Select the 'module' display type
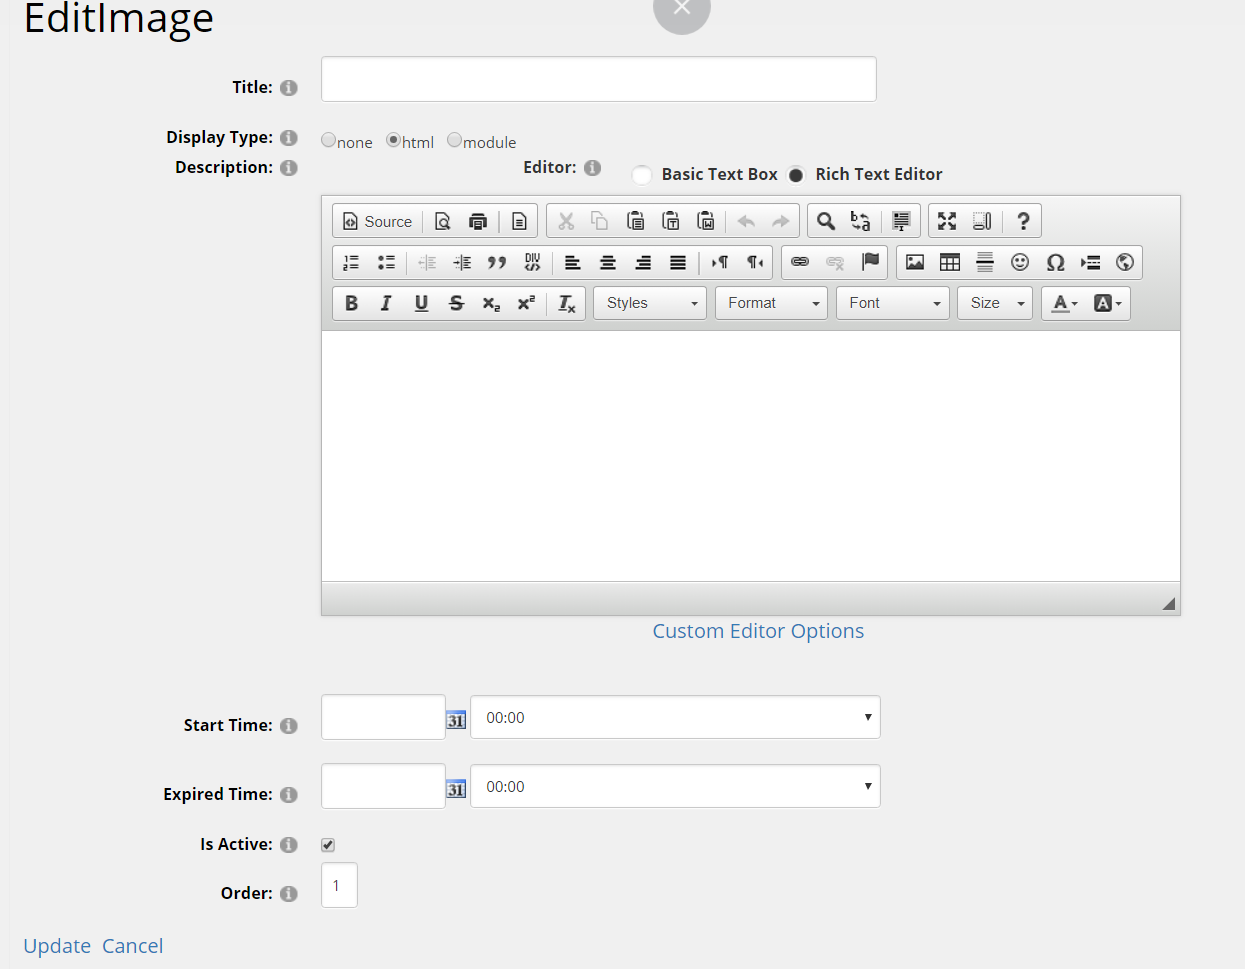The height and width of the screenshot is (969, 1245). pyautogui.click(x=454, y=140)
